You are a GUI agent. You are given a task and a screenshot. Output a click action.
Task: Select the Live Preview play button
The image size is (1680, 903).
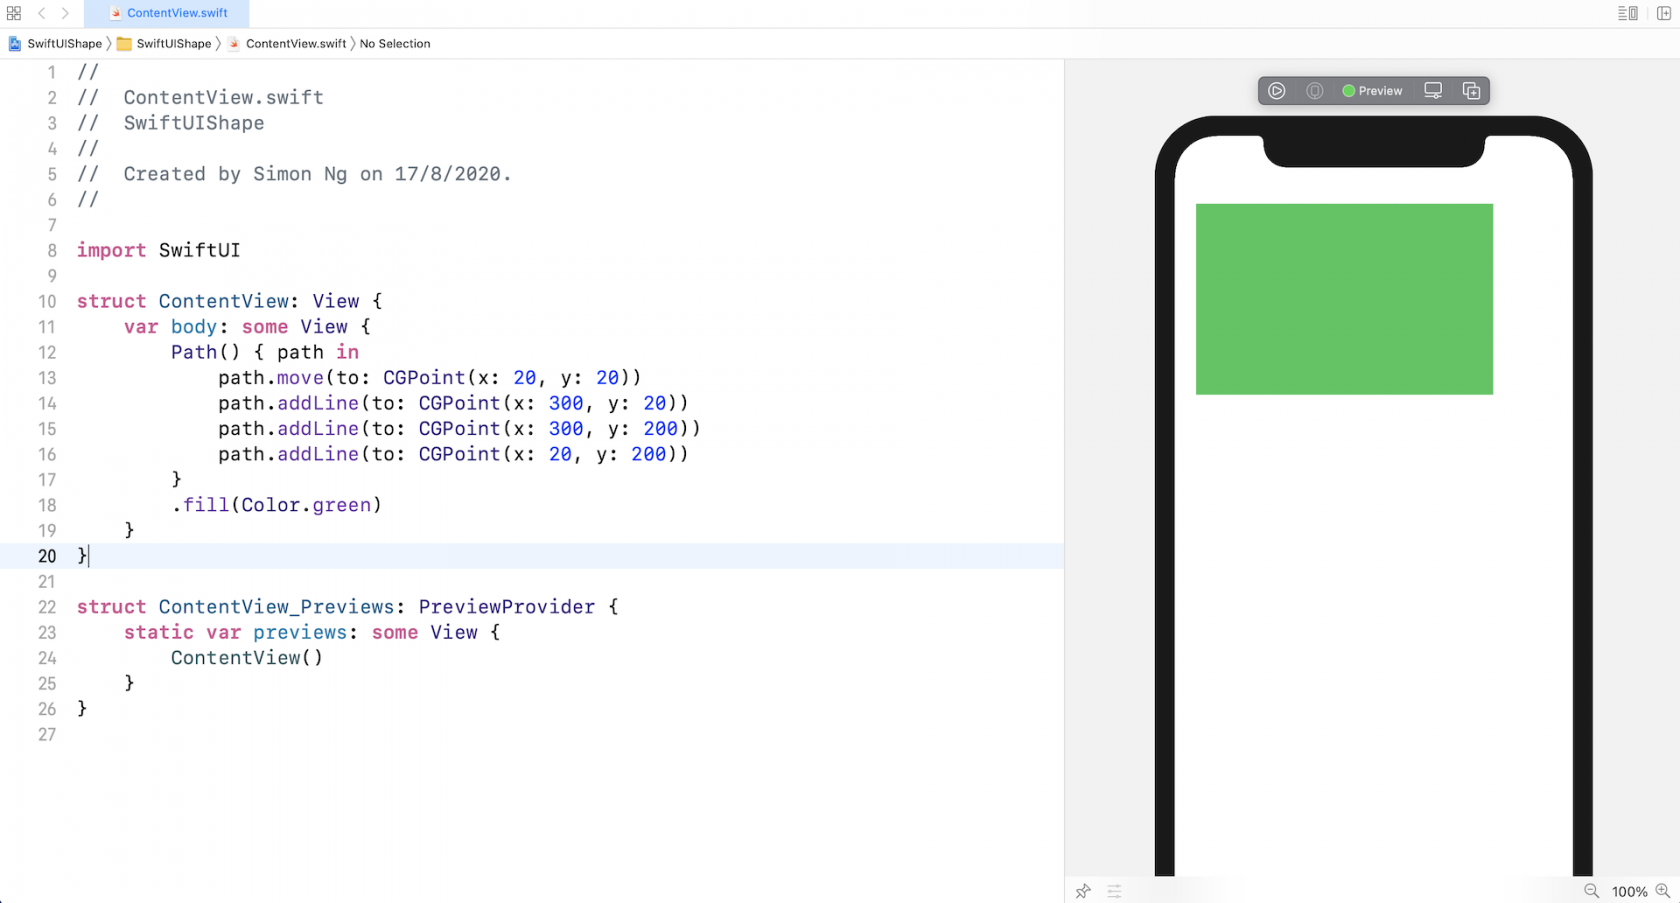(1277, 90)
